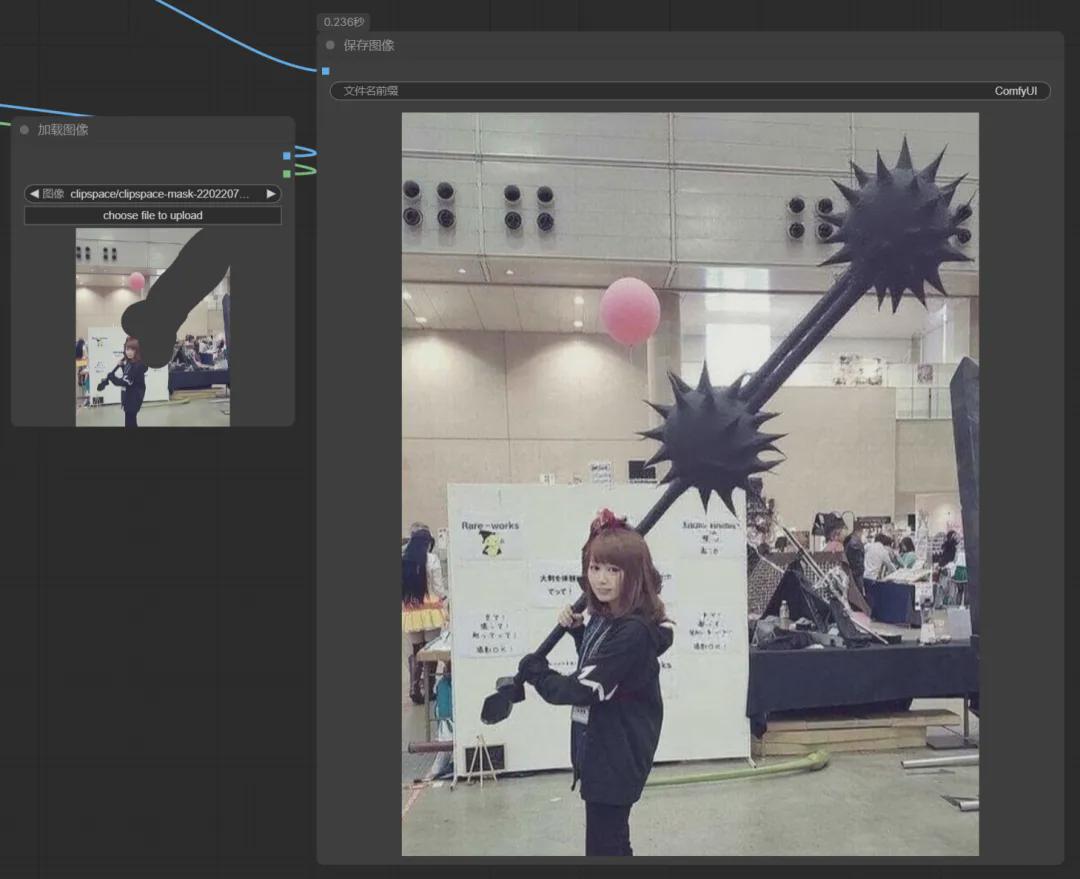
Task: Click the node status dot beside 保存图像 title
Action: point(330,45)
